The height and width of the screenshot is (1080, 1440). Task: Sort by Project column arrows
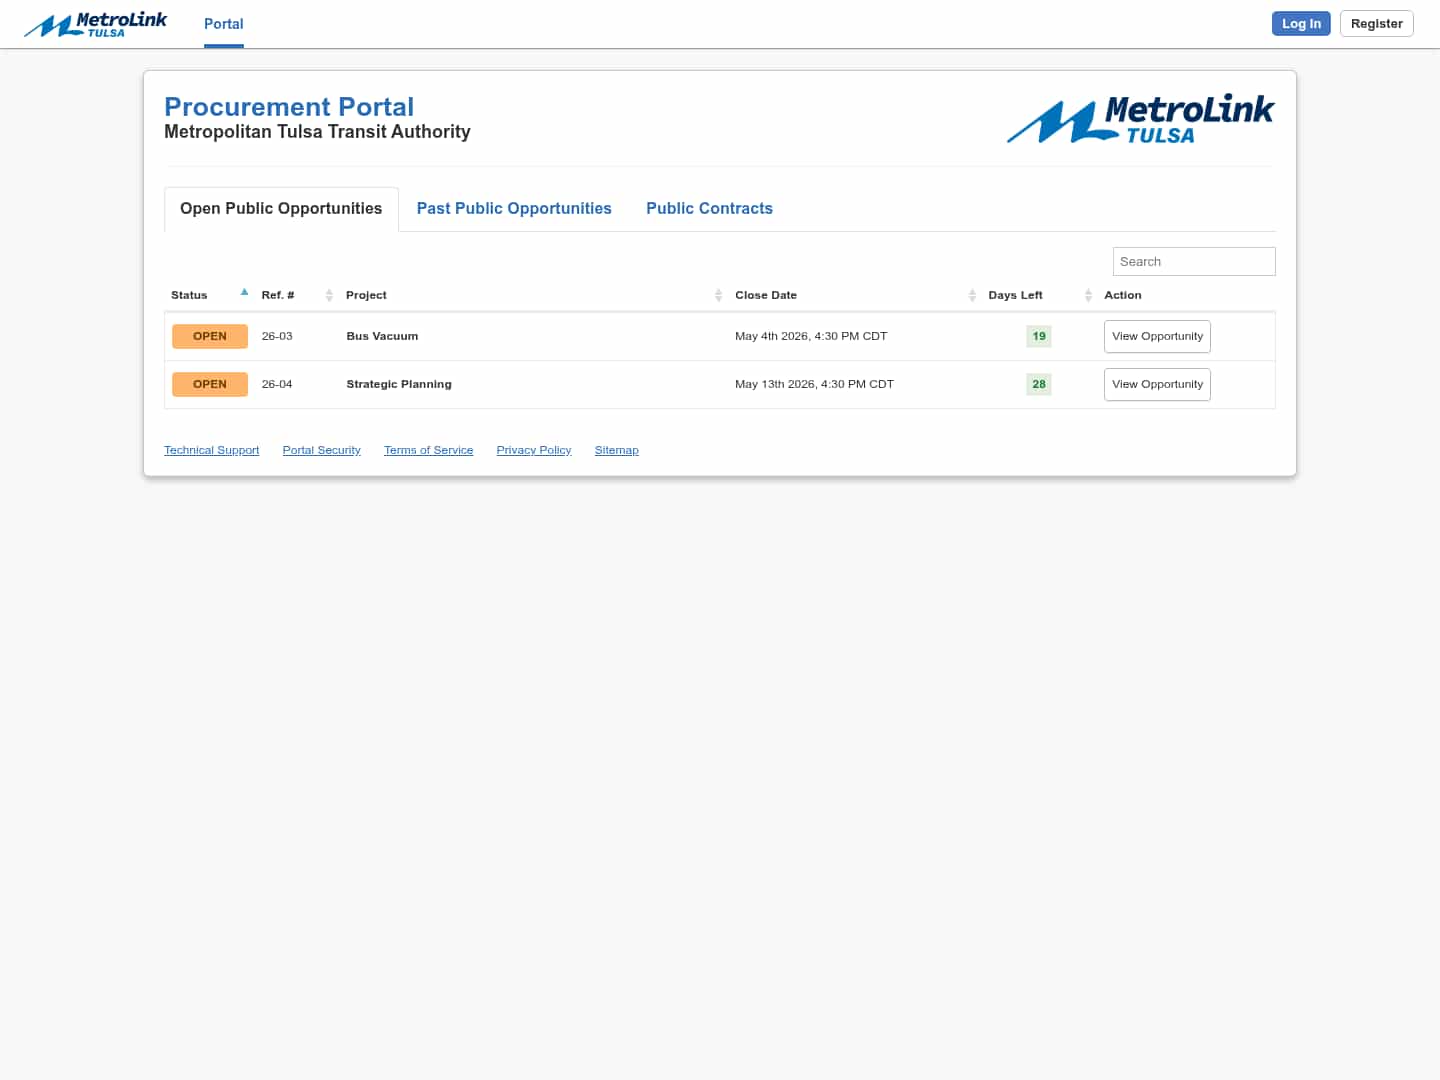pos(718,295)
